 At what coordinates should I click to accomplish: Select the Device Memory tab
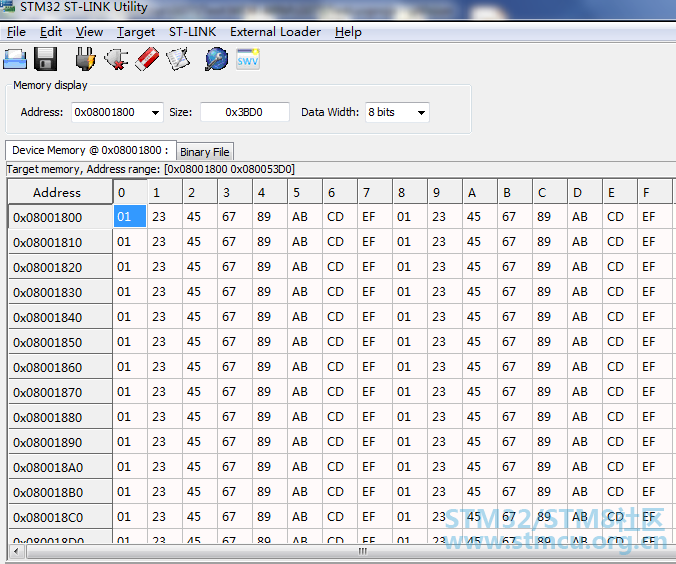click(x=91, y=150)
